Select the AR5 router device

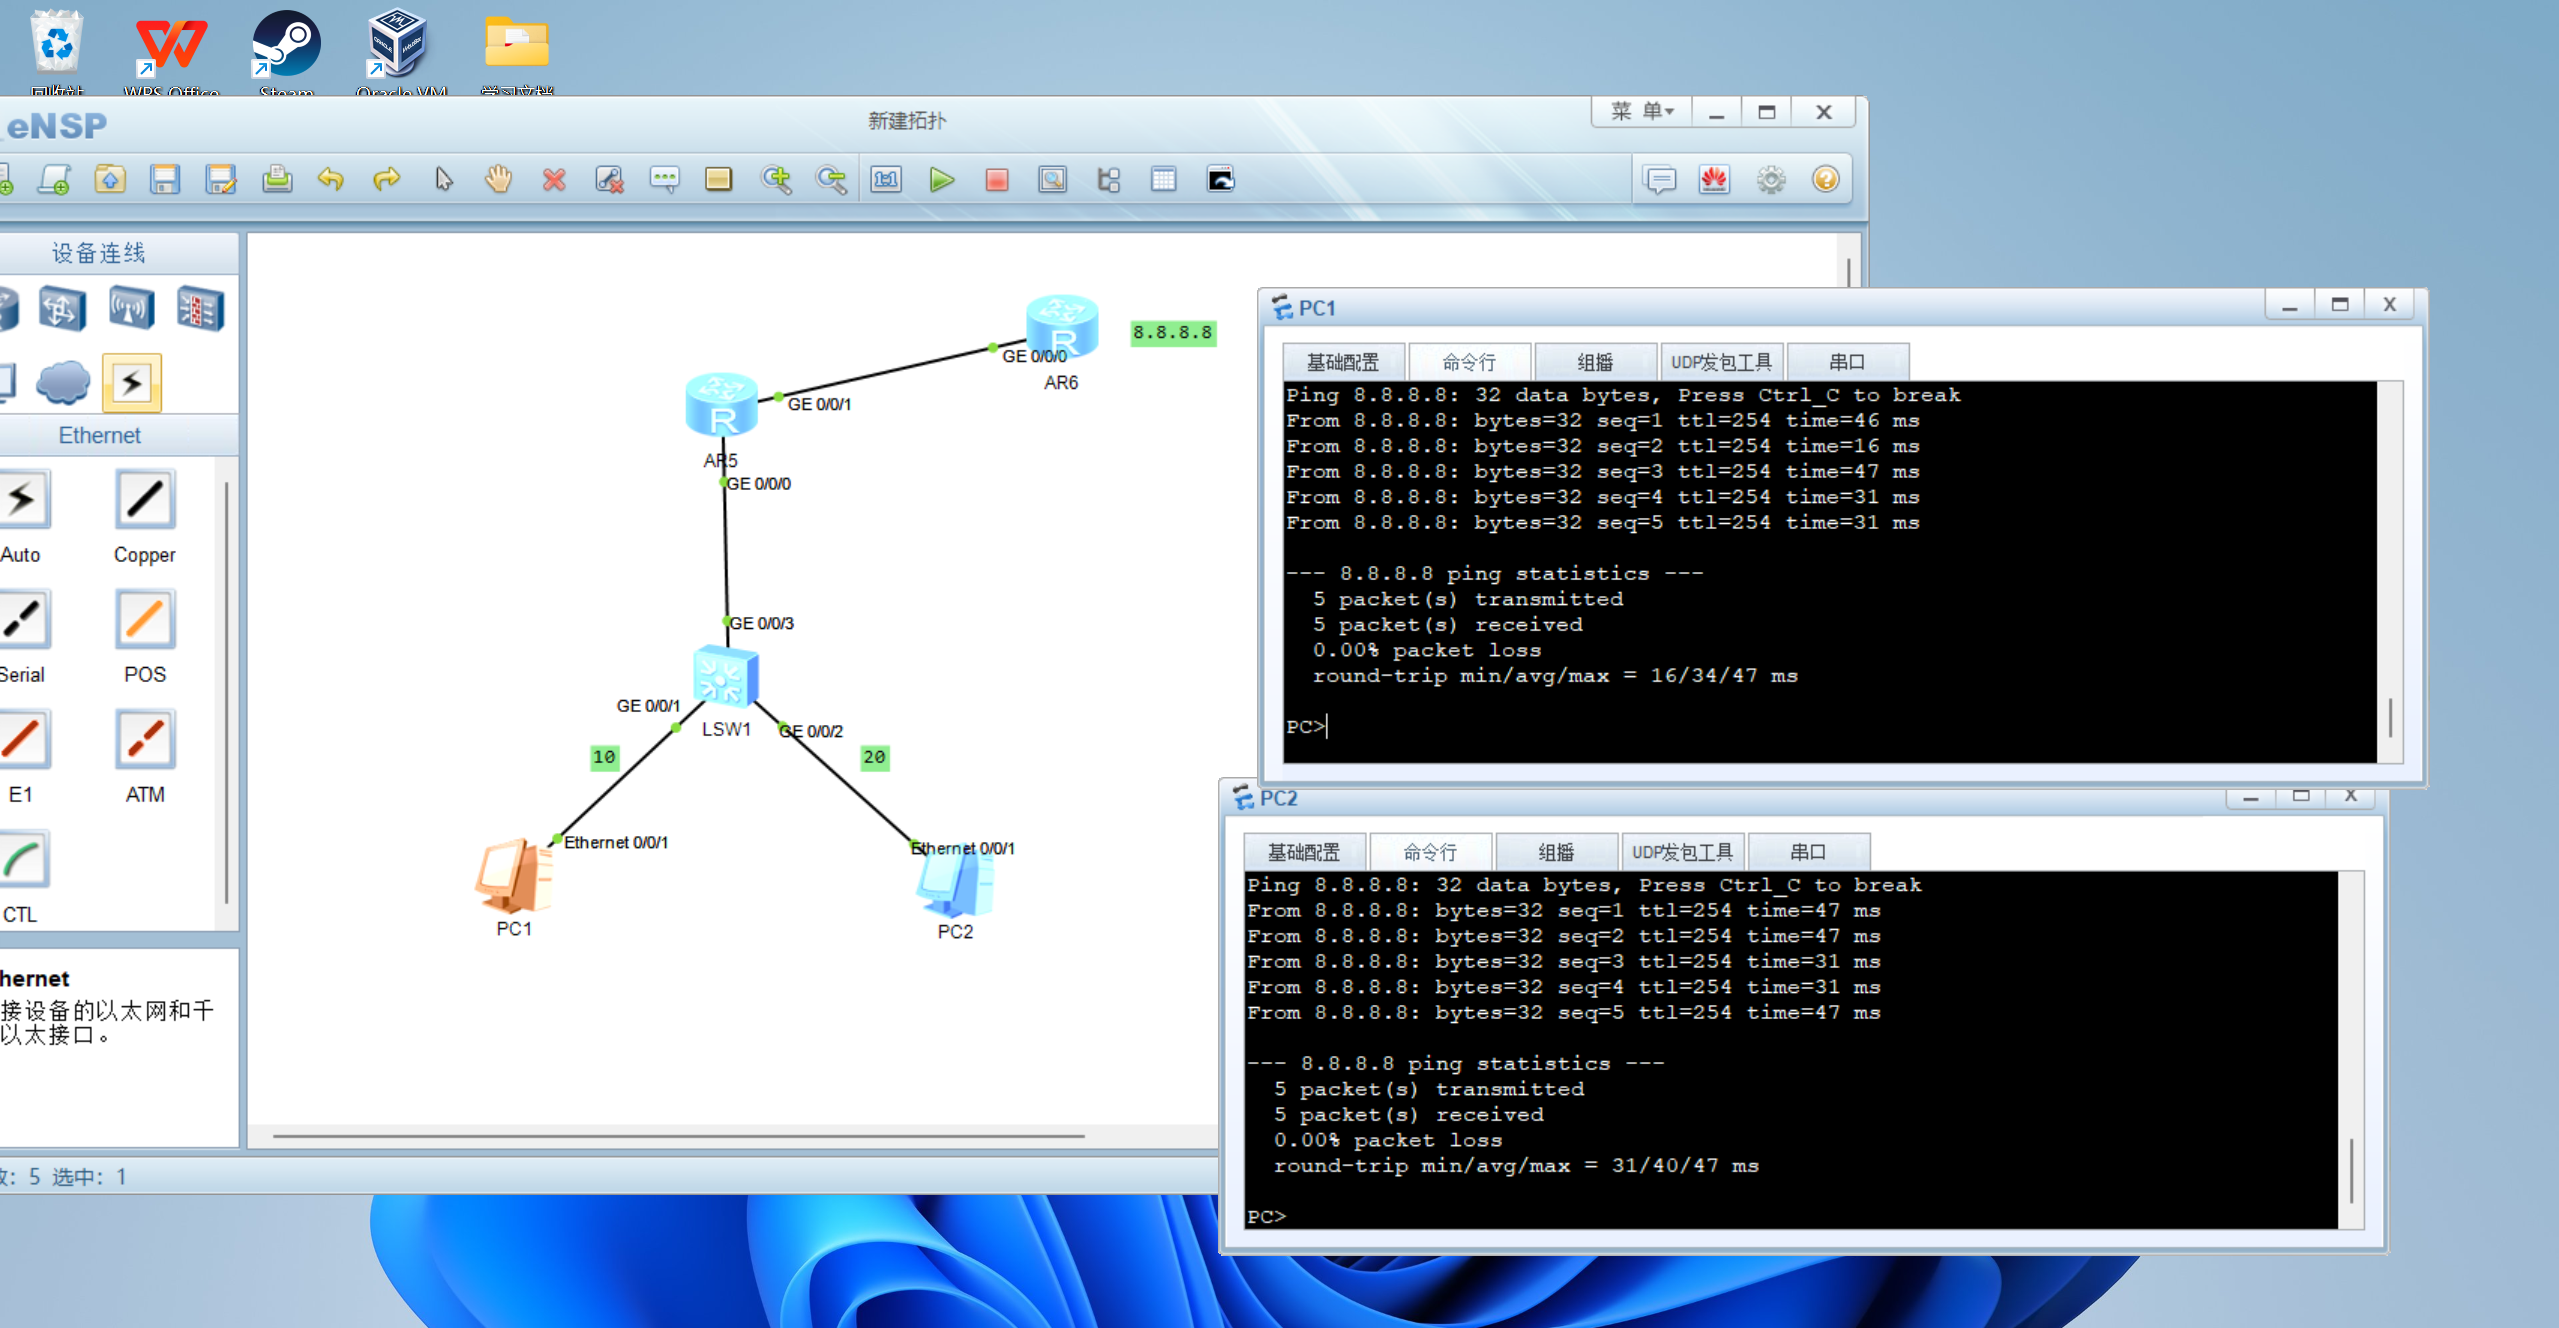coord(721,405)
